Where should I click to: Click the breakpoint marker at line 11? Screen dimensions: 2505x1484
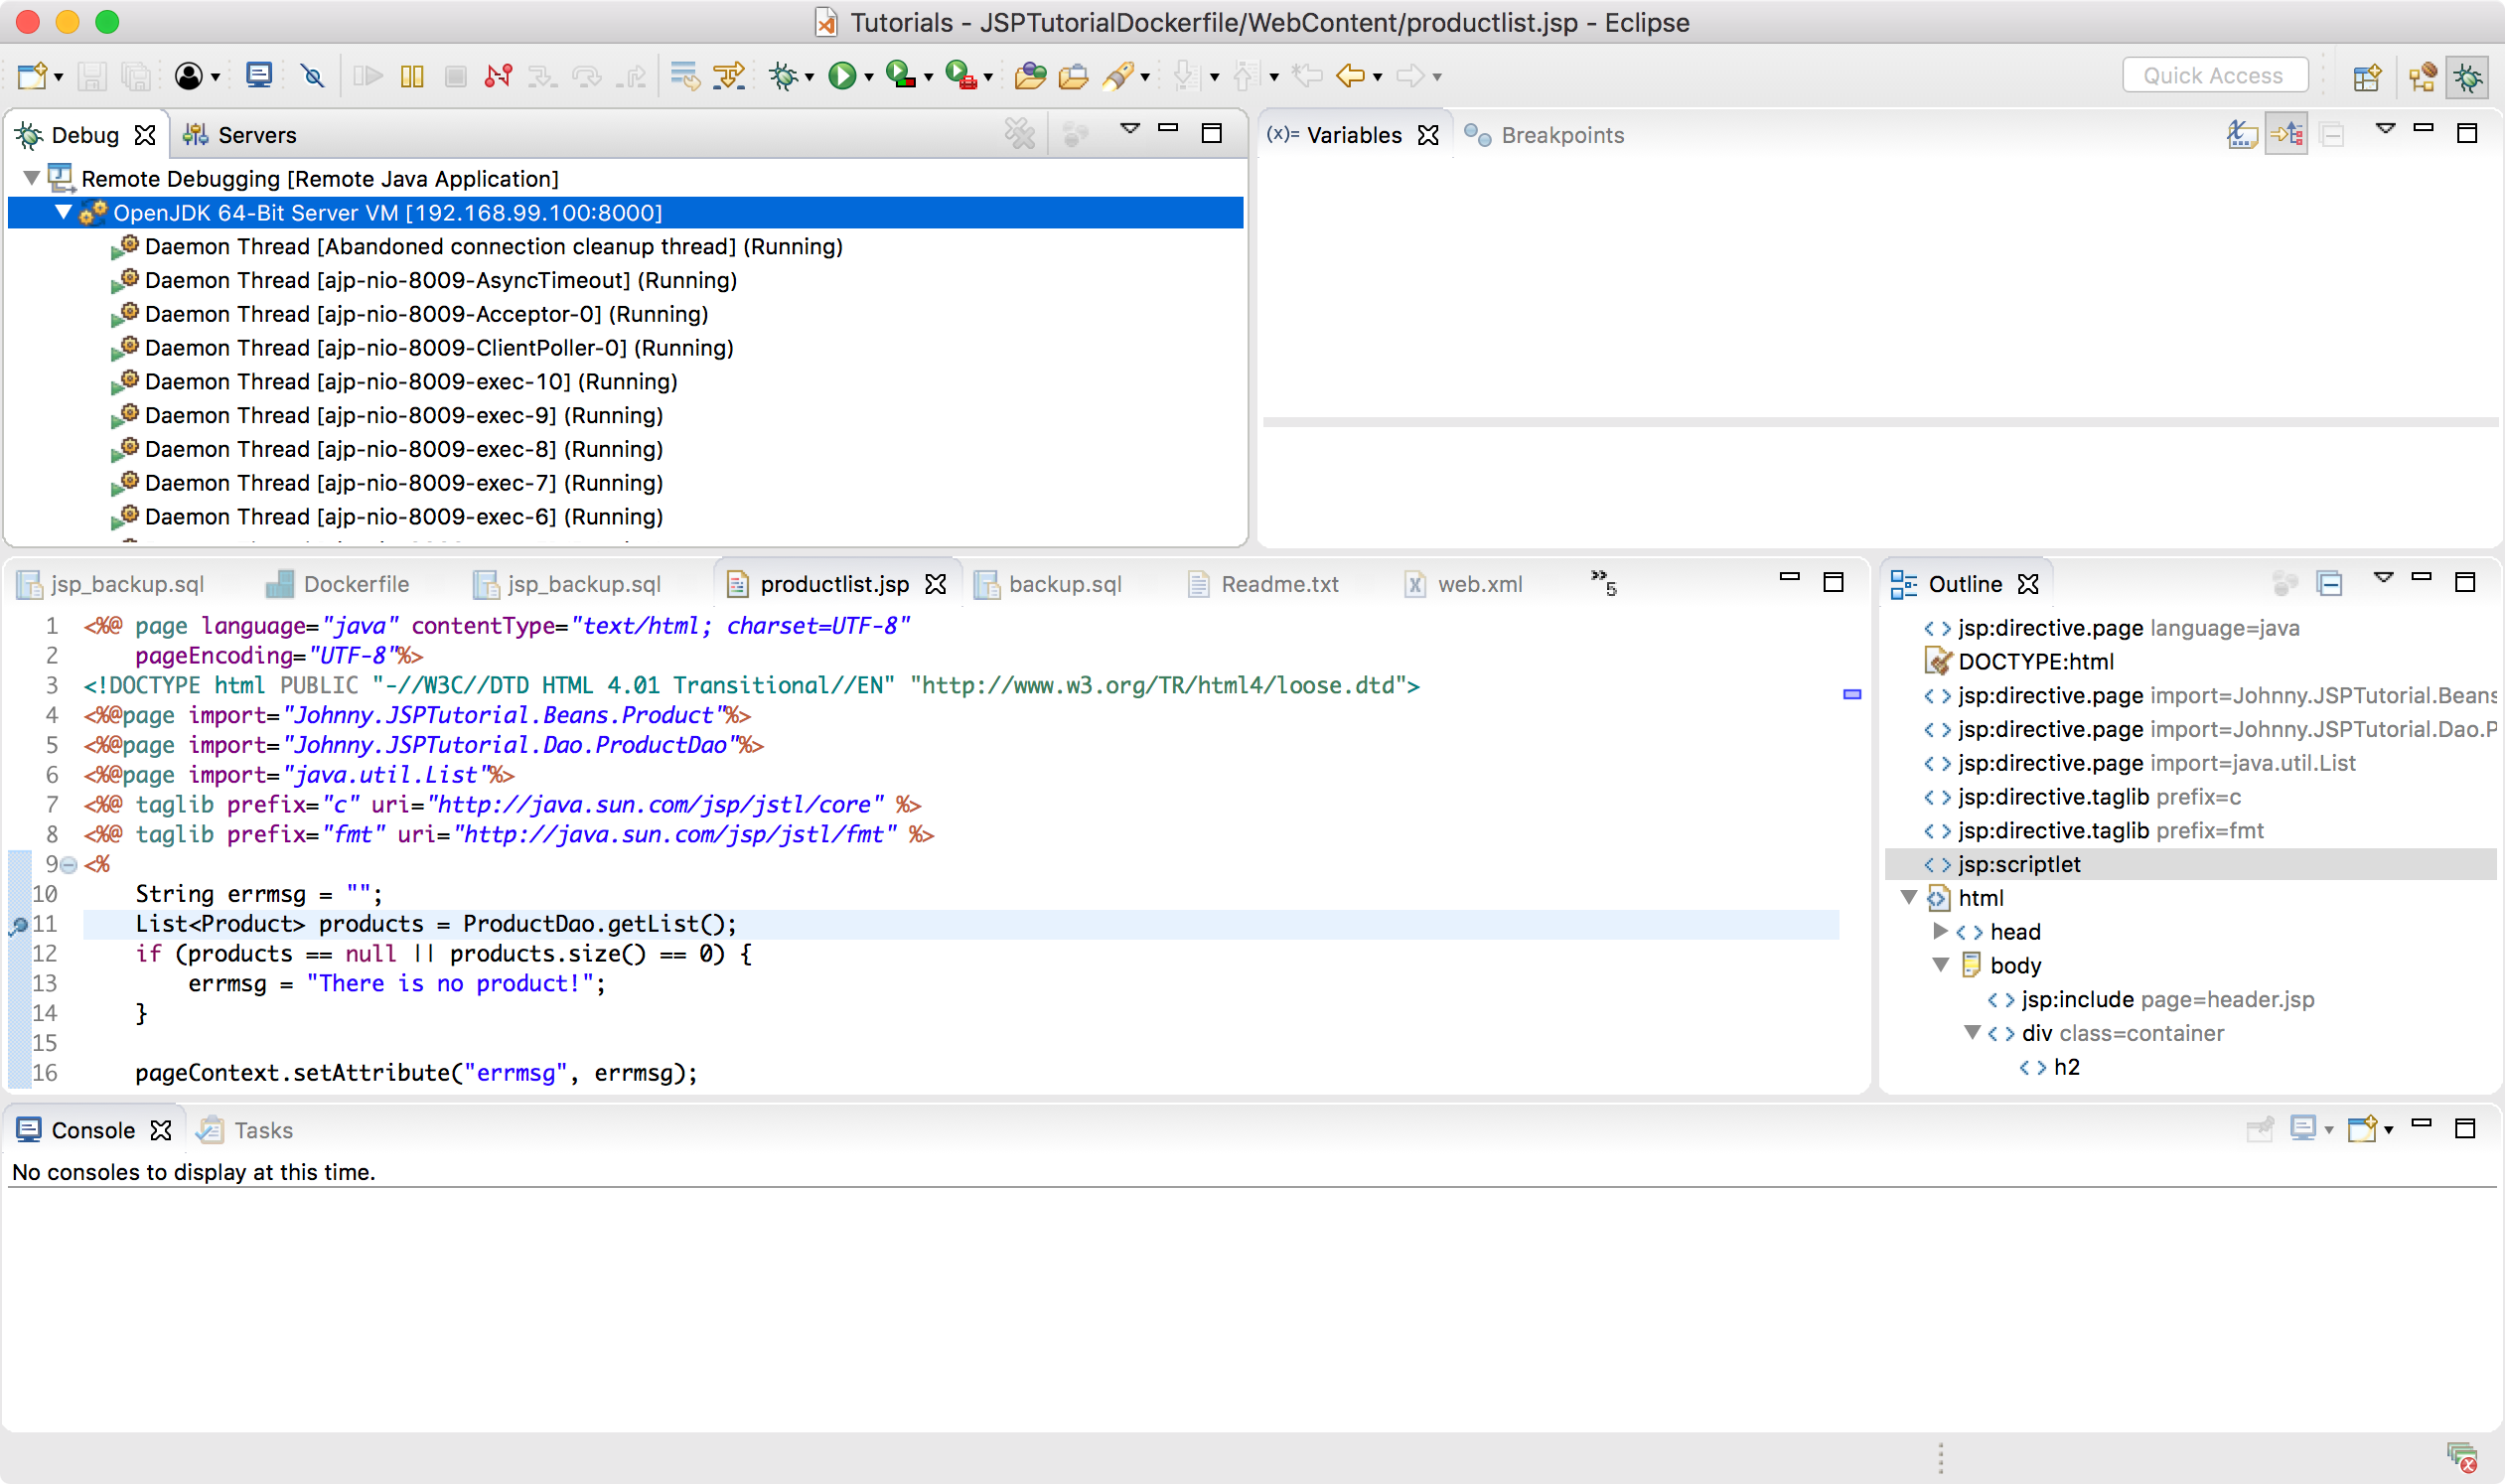19,925
